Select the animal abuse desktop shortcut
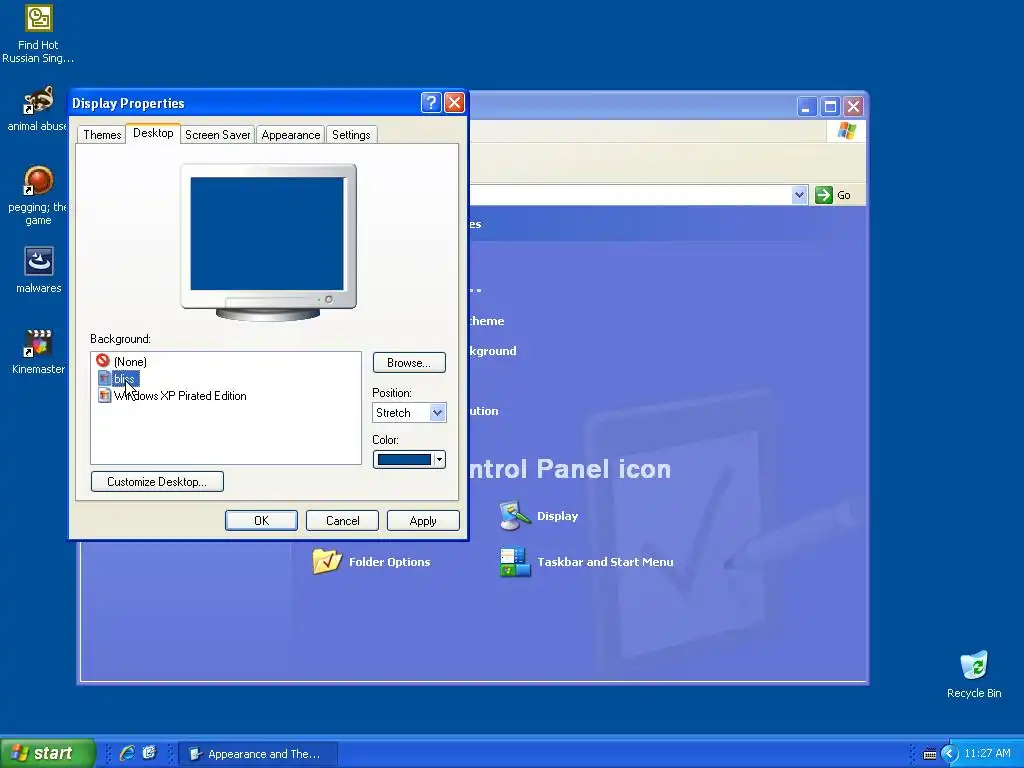 pyautogui.click(x=37, y=109)
